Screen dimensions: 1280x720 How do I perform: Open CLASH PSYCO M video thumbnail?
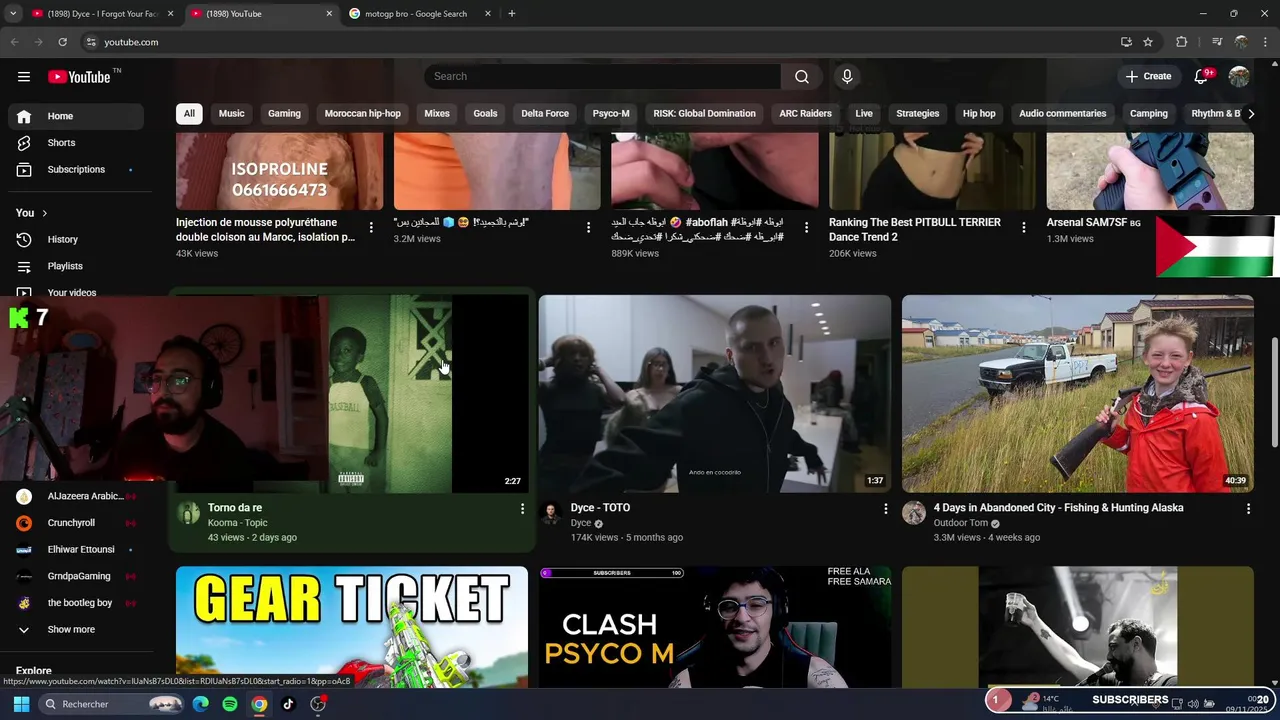tap(715, 627)
